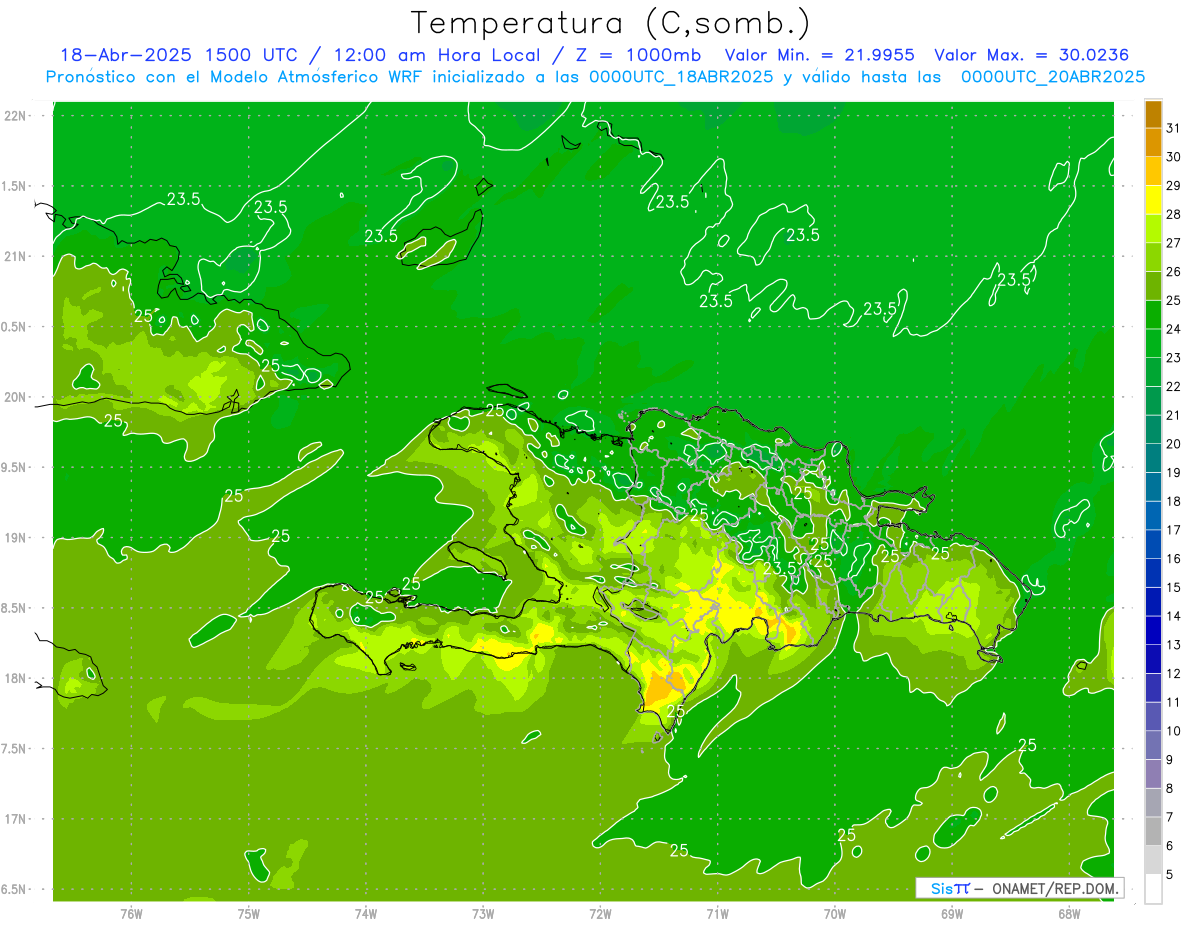Click the '31' label on the color scale
Screen dimensions: 1200x927
pyautogui.click(x=1173, y=128)
